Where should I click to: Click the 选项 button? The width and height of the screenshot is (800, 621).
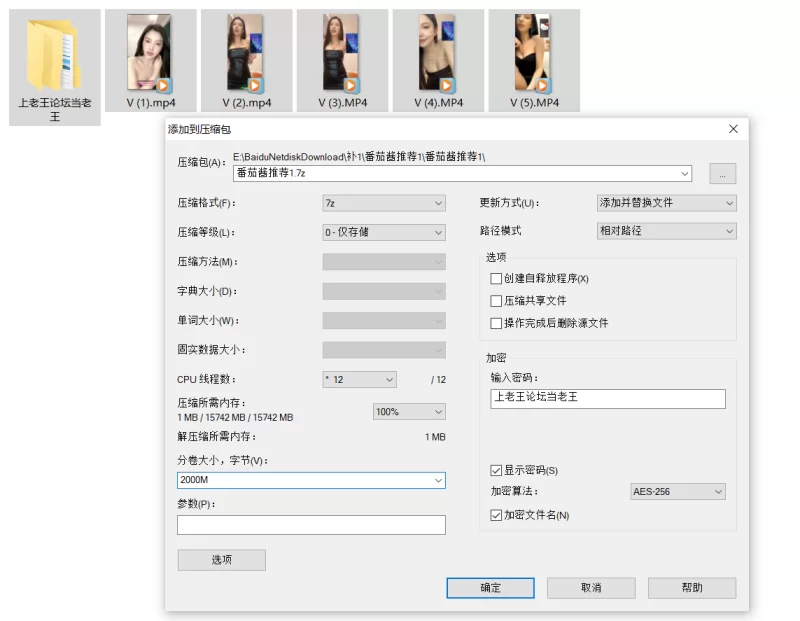coord(221,560)
